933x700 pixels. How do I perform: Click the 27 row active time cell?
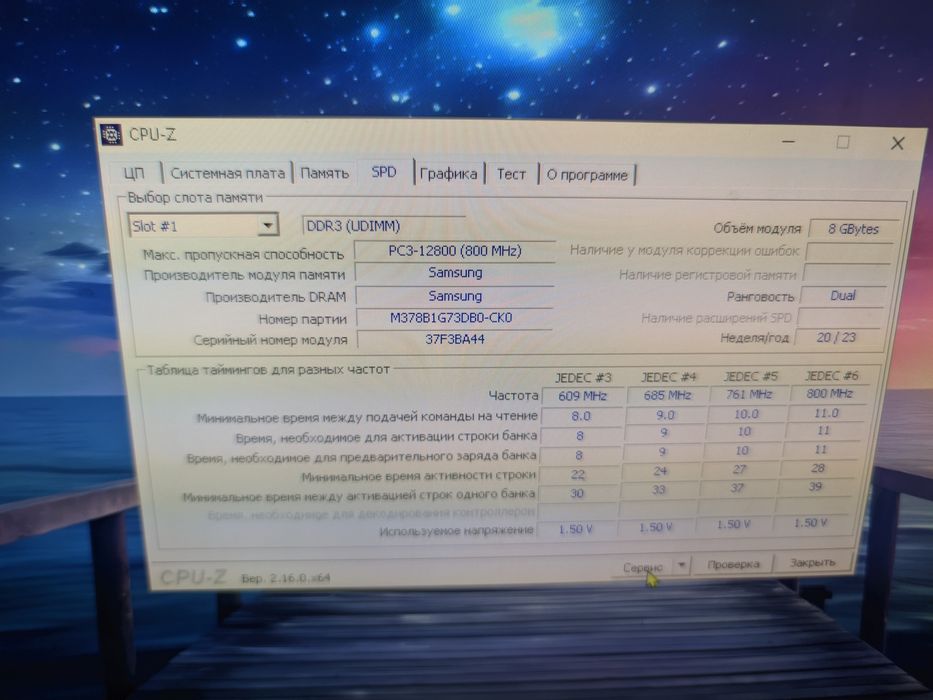(x=739, y=469)
